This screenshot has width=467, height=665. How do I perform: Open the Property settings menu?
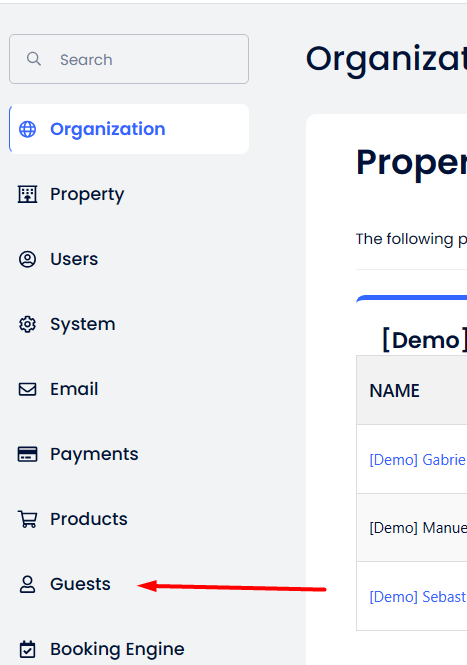point(87,195)
